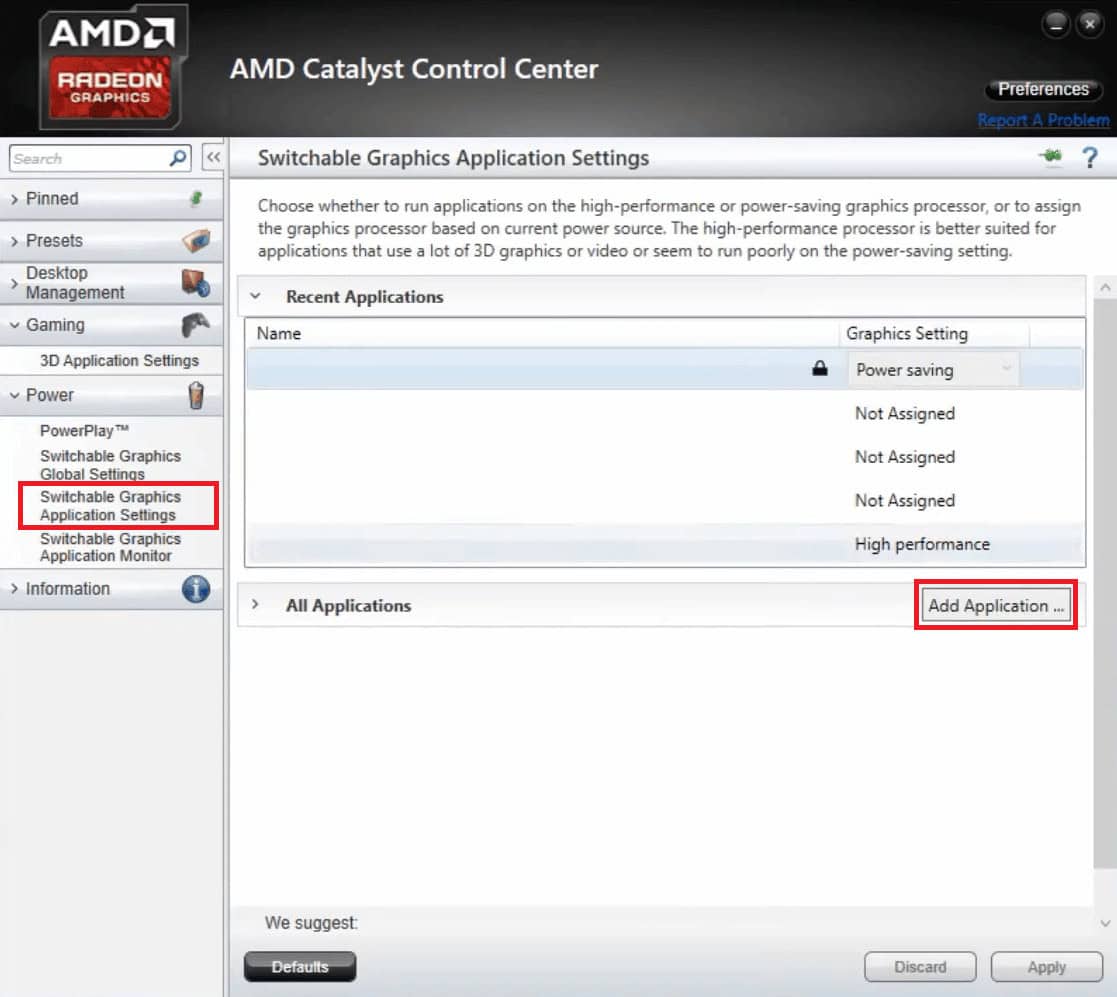Click the green pin icon beside Pinned

196,199
